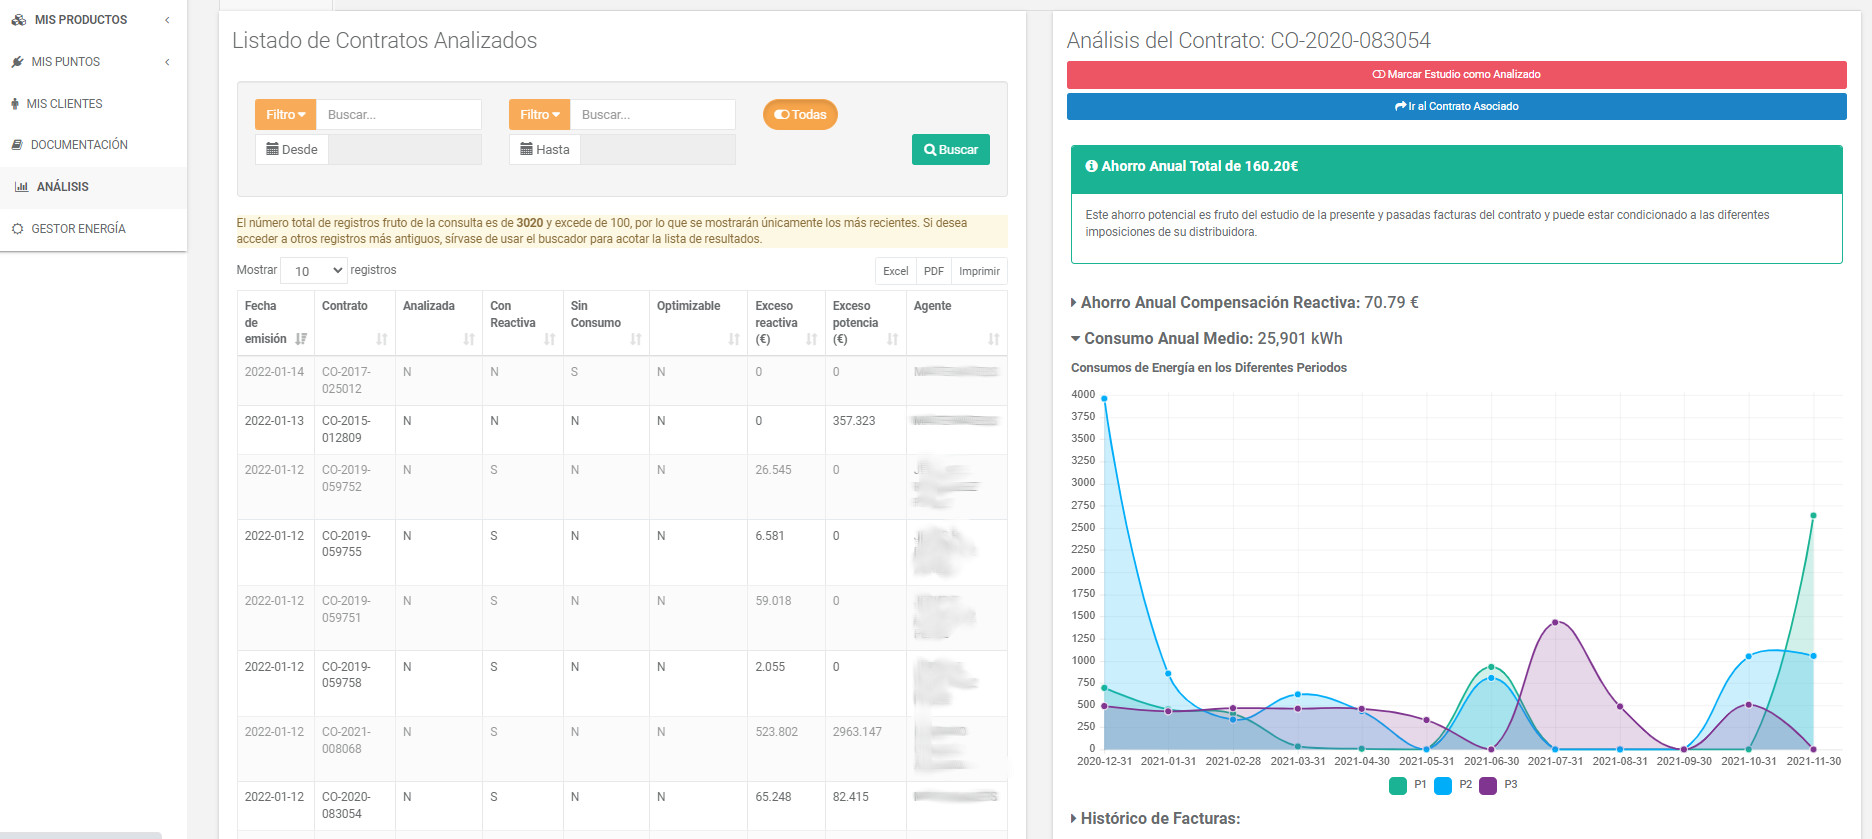Click the Hasta date input field
The height and width of the screenshot is (839, 1872).
(x=658, y=149)
